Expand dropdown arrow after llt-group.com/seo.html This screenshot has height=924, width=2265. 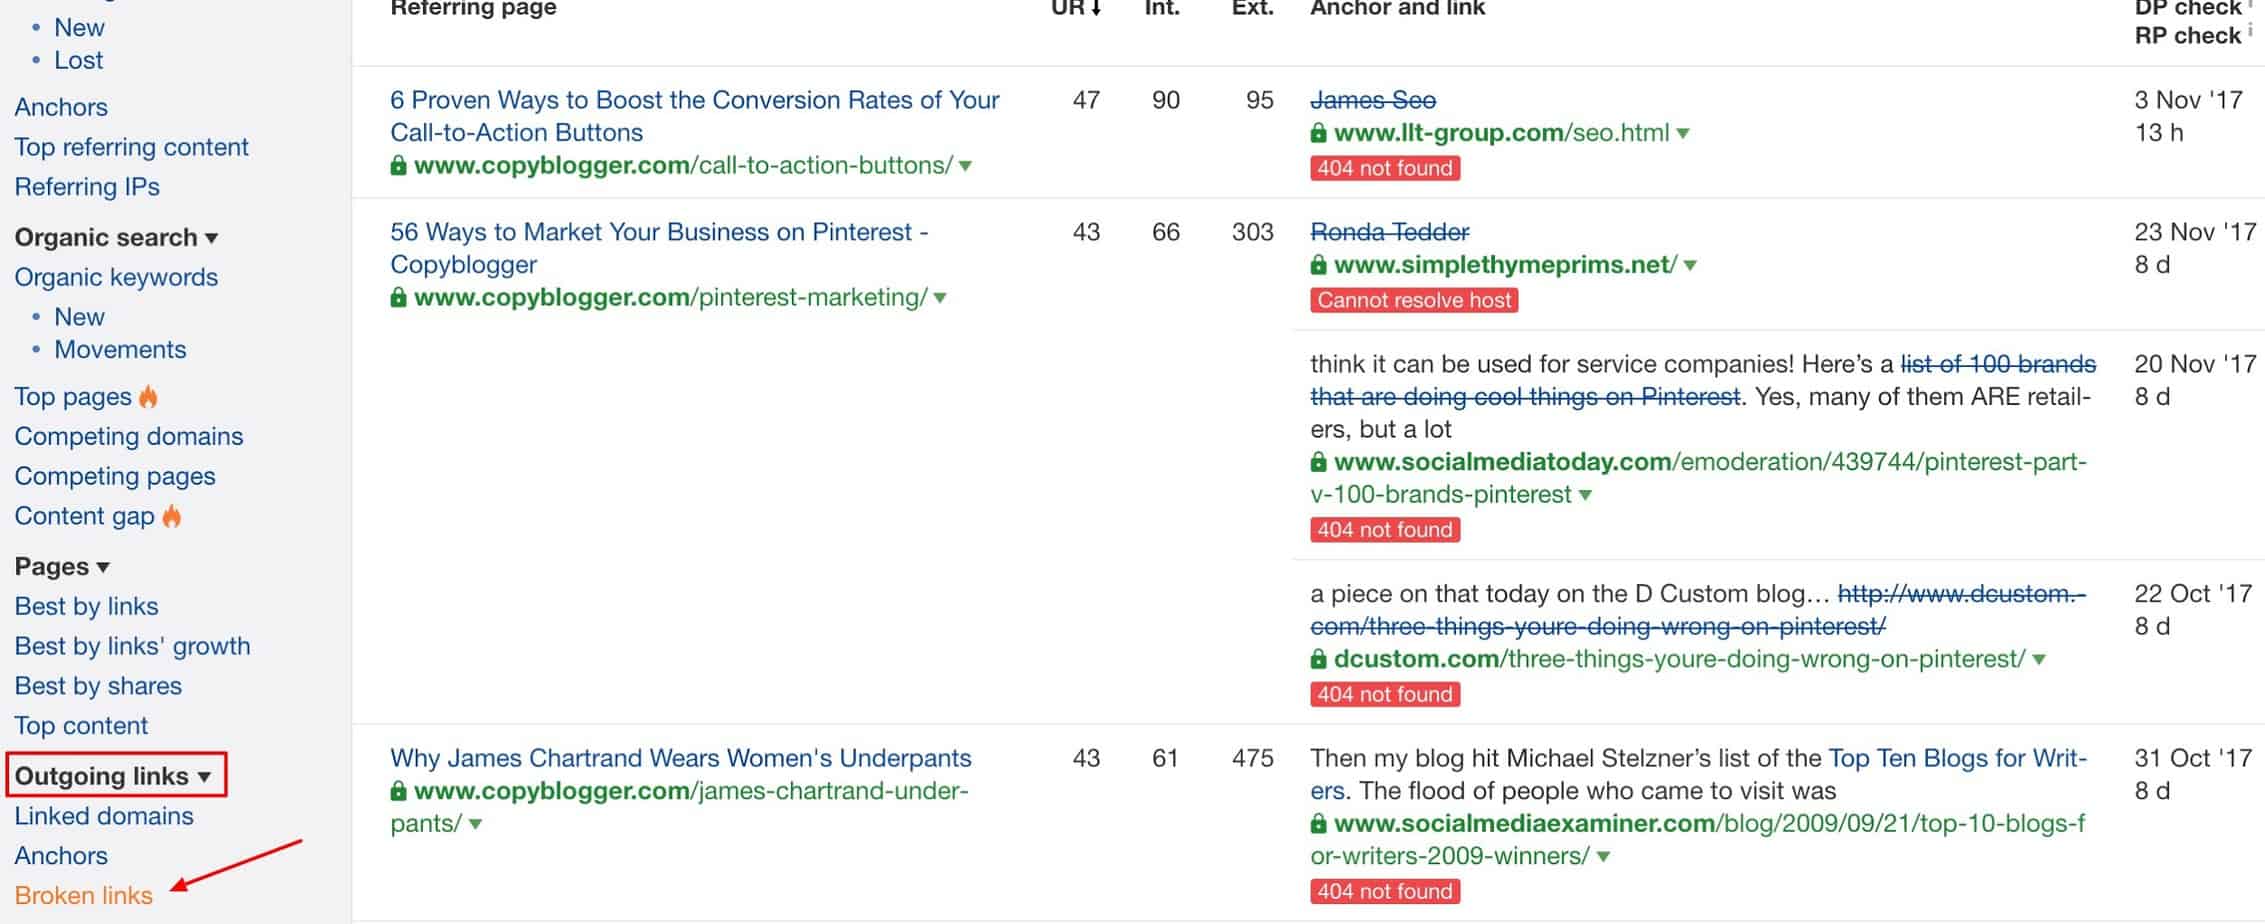click(1684, 133)
